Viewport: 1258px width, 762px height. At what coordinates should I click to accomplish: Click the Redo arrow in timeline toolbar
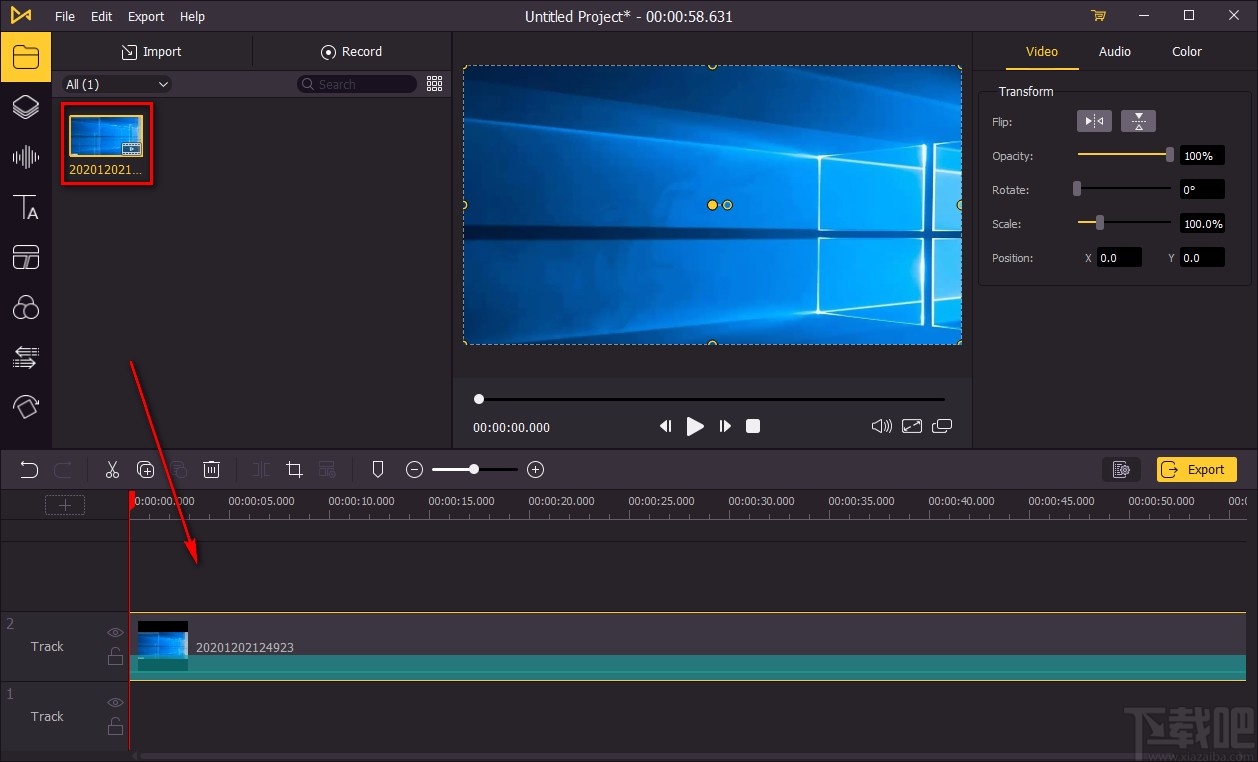click(62, 469)
